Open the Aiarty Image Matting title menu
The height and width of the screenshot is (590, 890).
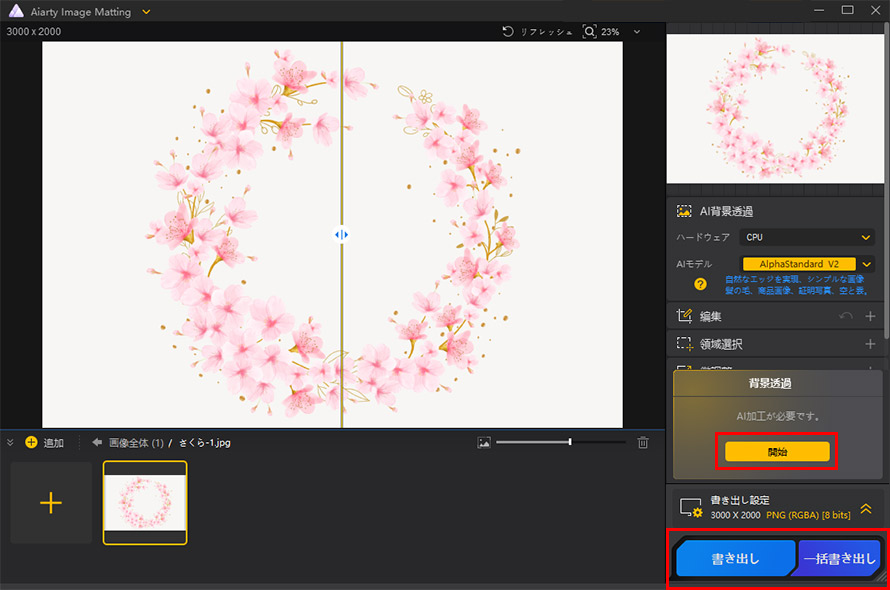[x=147, y=11]
